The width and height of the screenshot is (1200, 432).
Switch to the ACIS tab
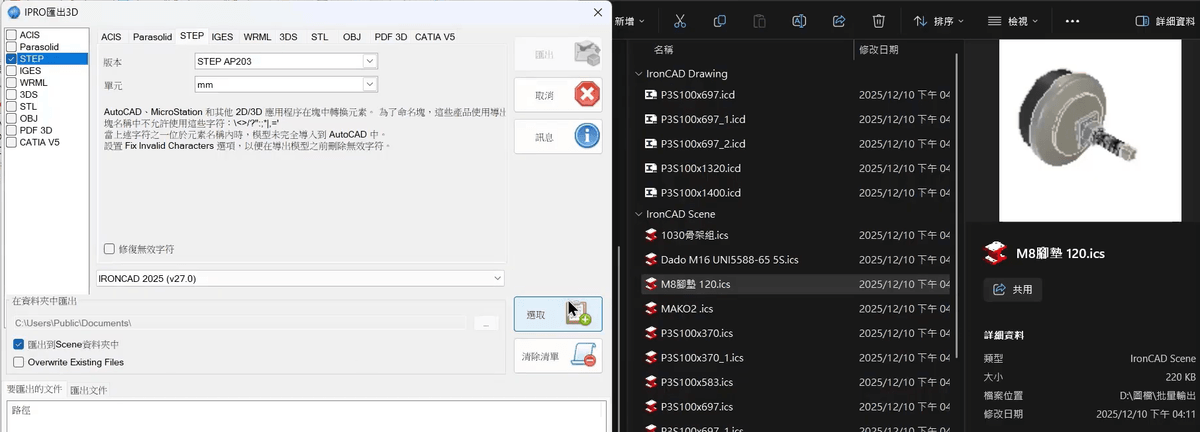point(111,37)
